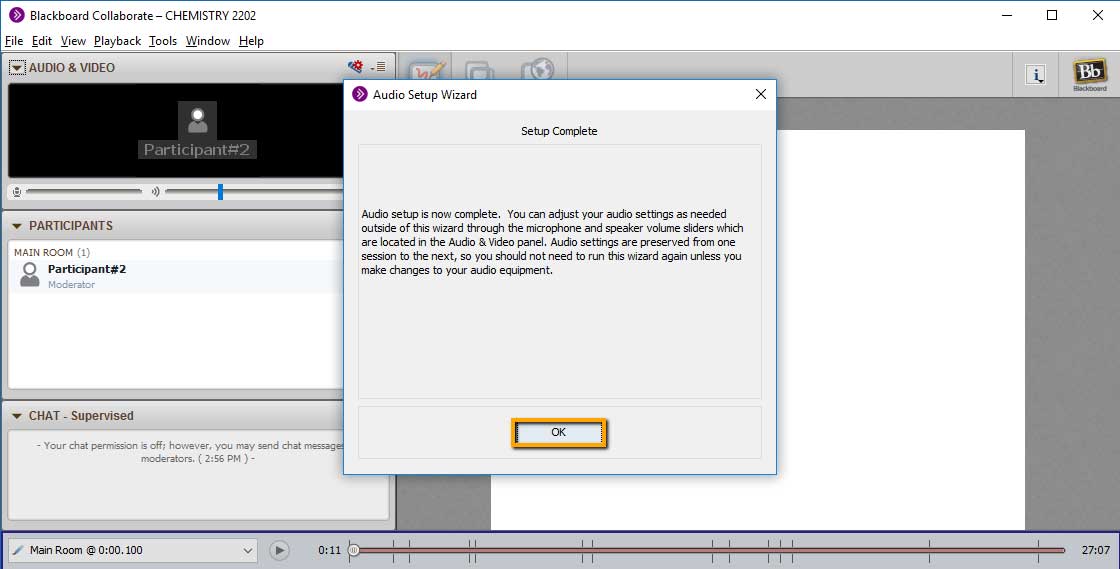This screenshot has height=569, width=1120.
Task: Adjust the microphone volume slider
Action: pos(84,191)
